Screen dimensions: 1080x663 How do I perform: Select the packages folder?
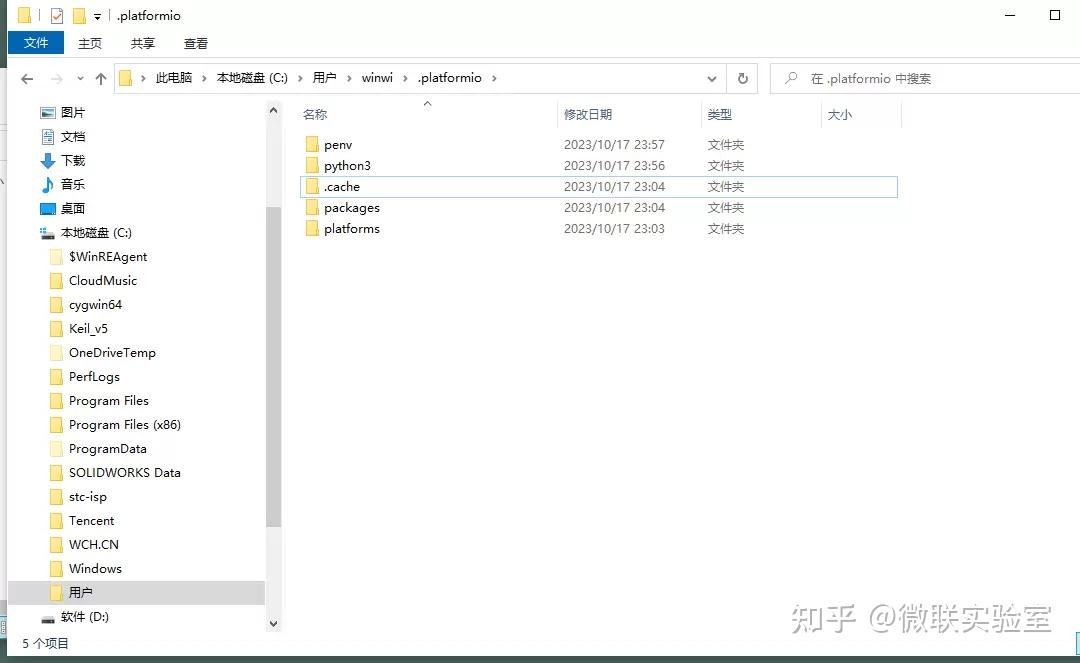[352, 207]
